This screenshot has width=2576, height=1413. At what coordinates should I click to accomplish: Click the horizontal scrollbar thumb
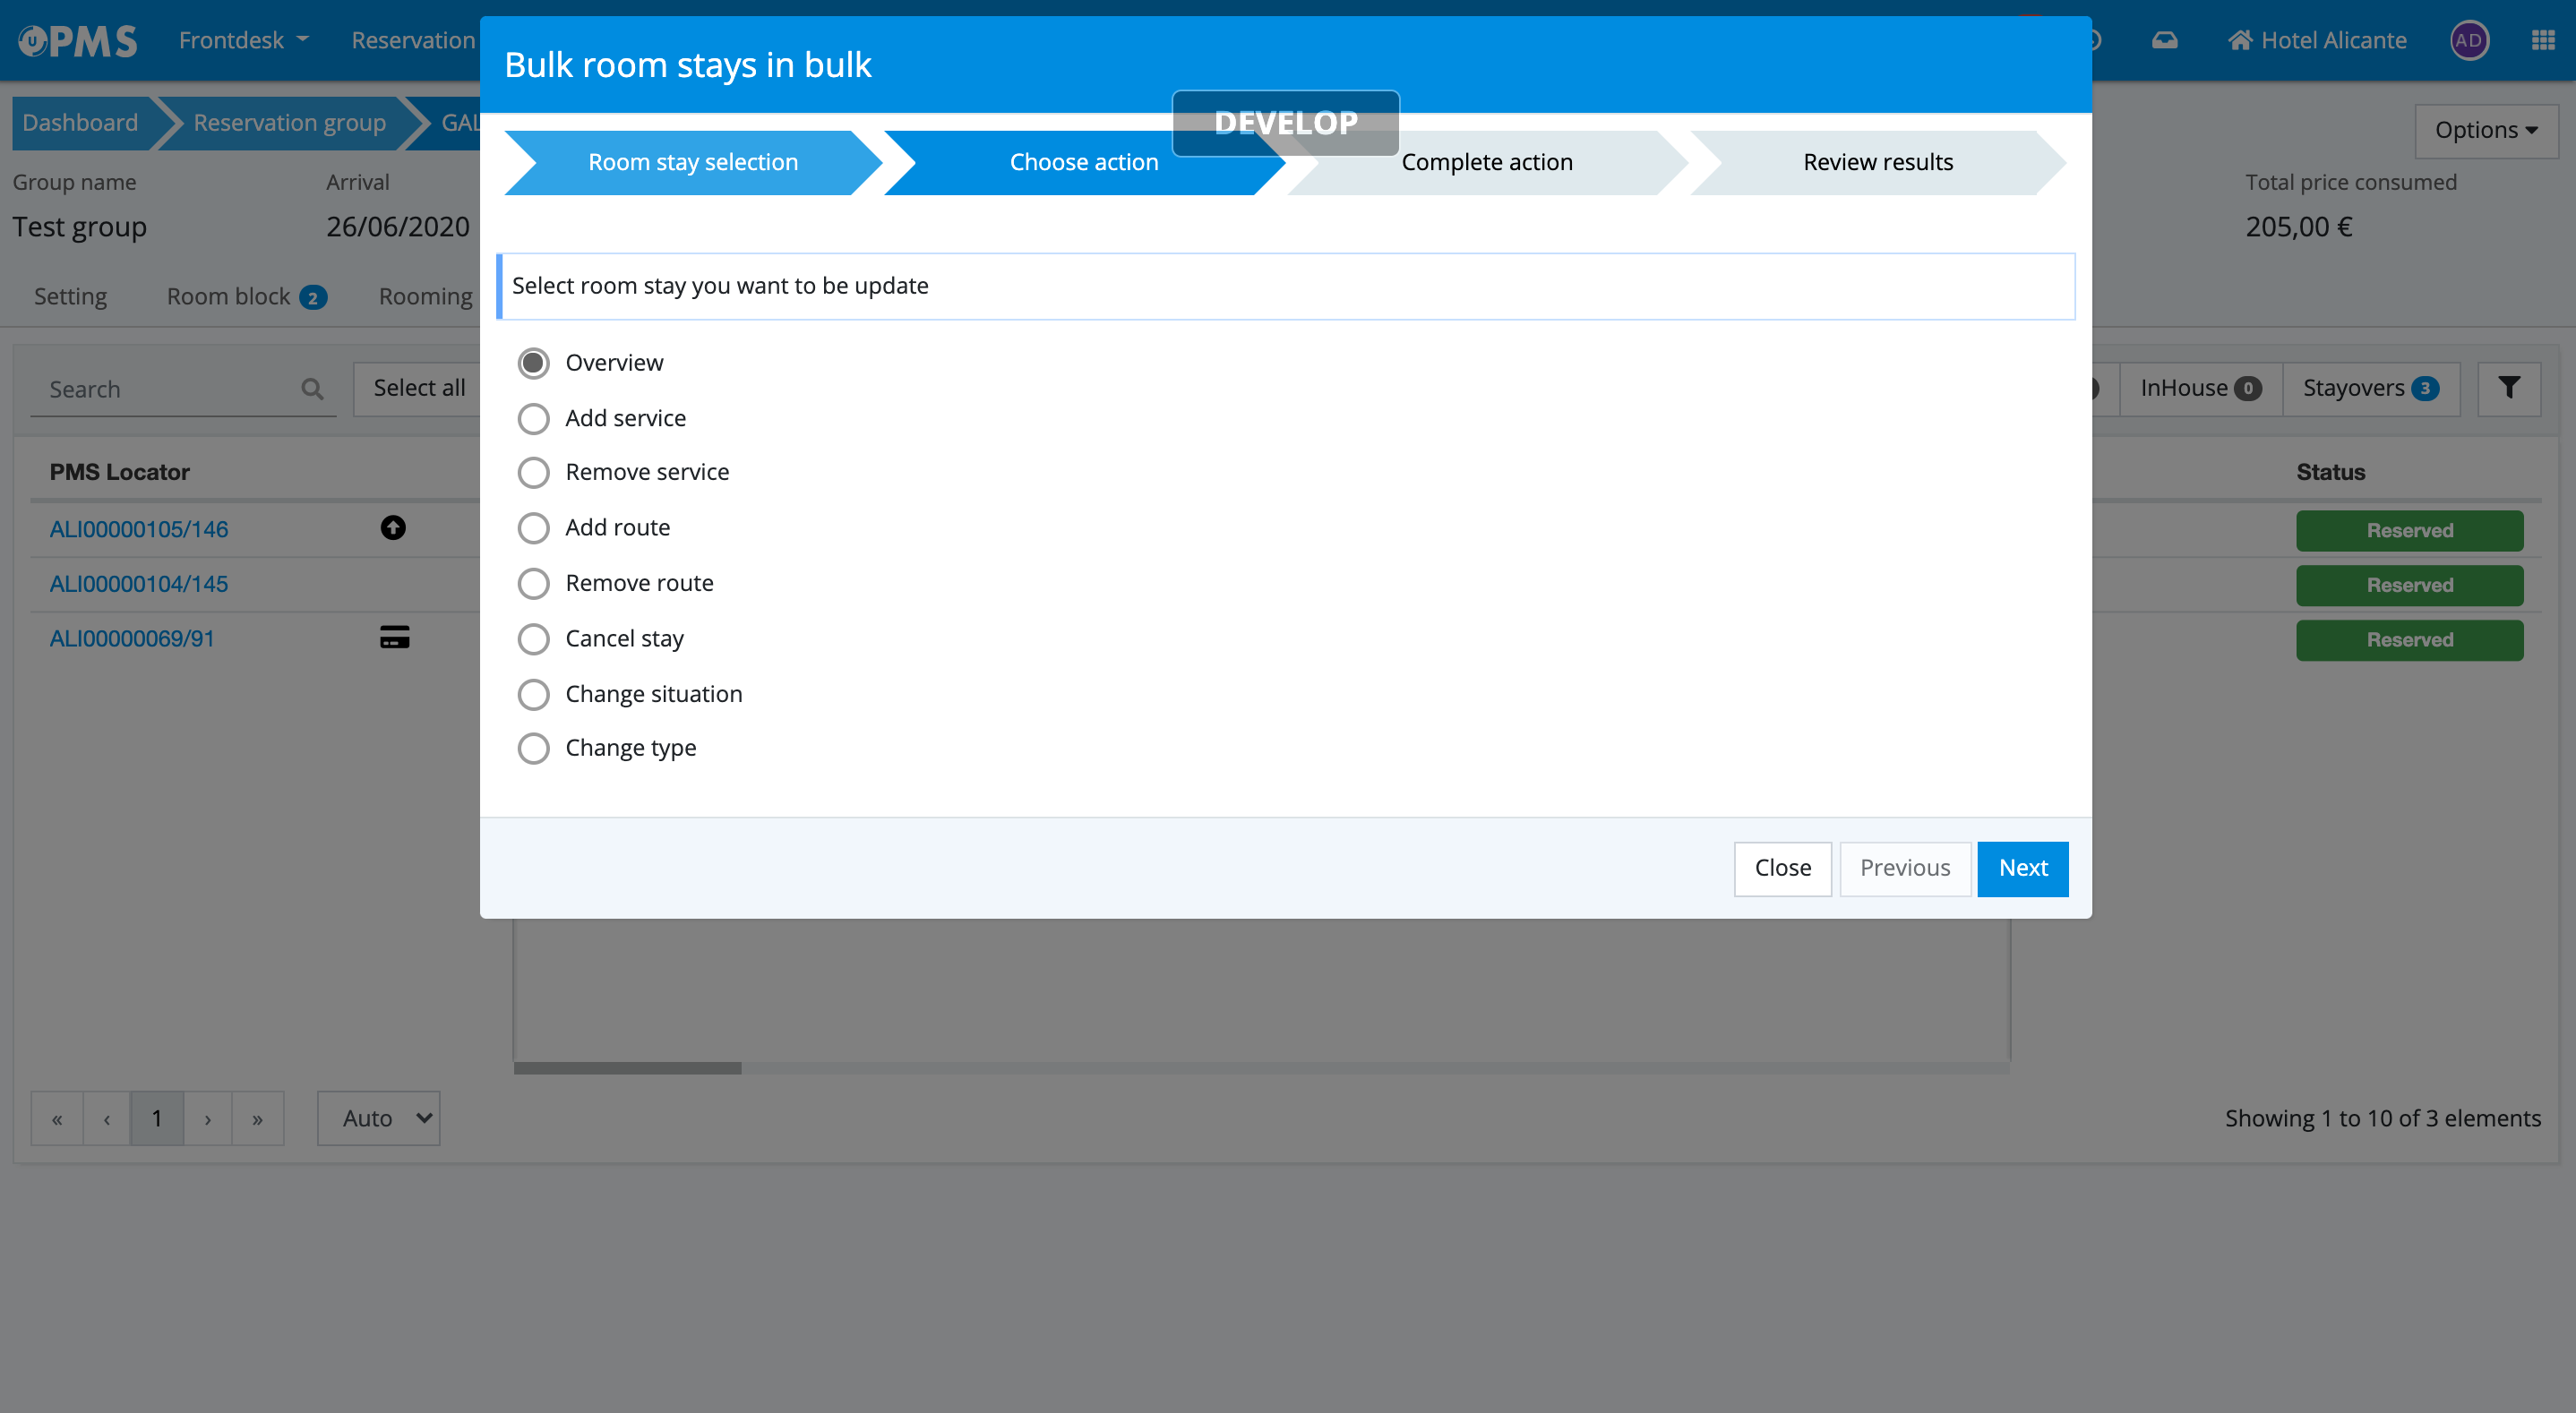point(627,1068)
